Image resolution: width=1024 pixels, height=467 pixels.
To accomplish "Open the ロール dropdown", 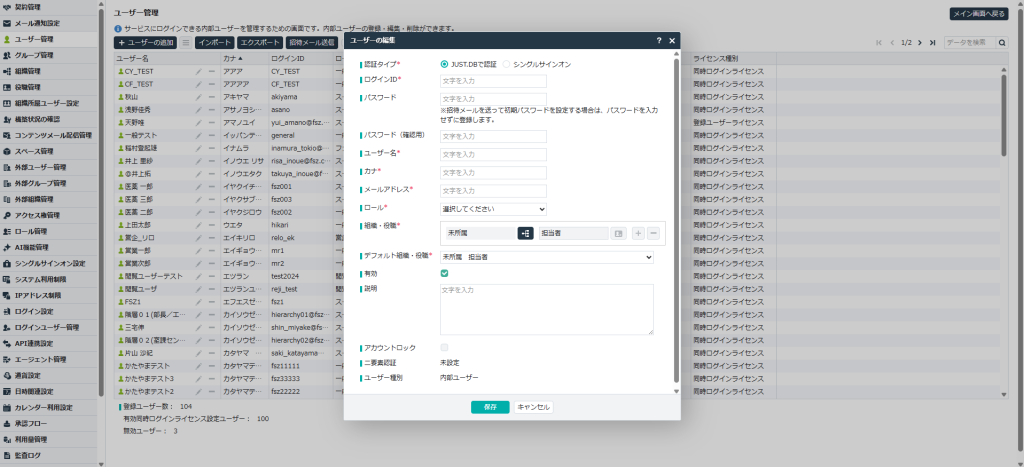I will (493, 209).
